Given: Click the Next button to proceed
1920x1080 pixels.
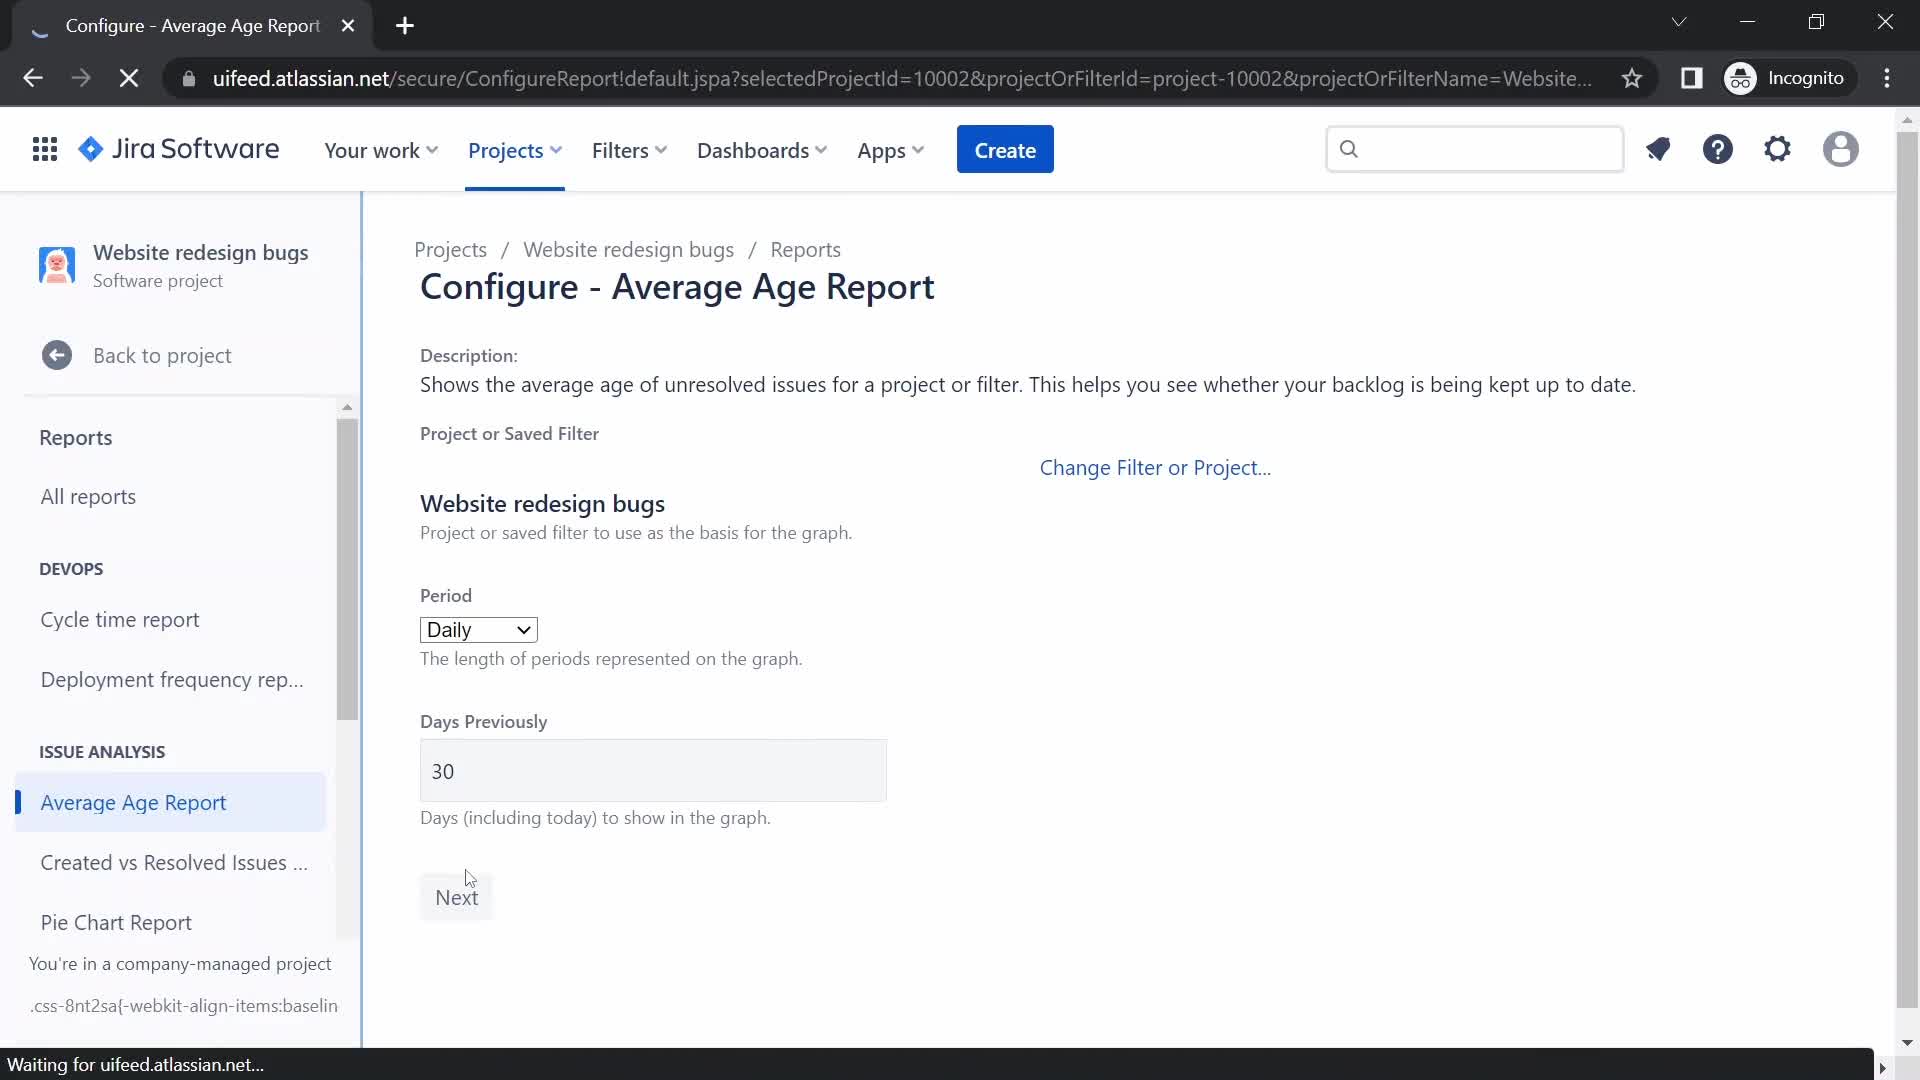Looking at the screenshot, I should [x=458, y=897].
